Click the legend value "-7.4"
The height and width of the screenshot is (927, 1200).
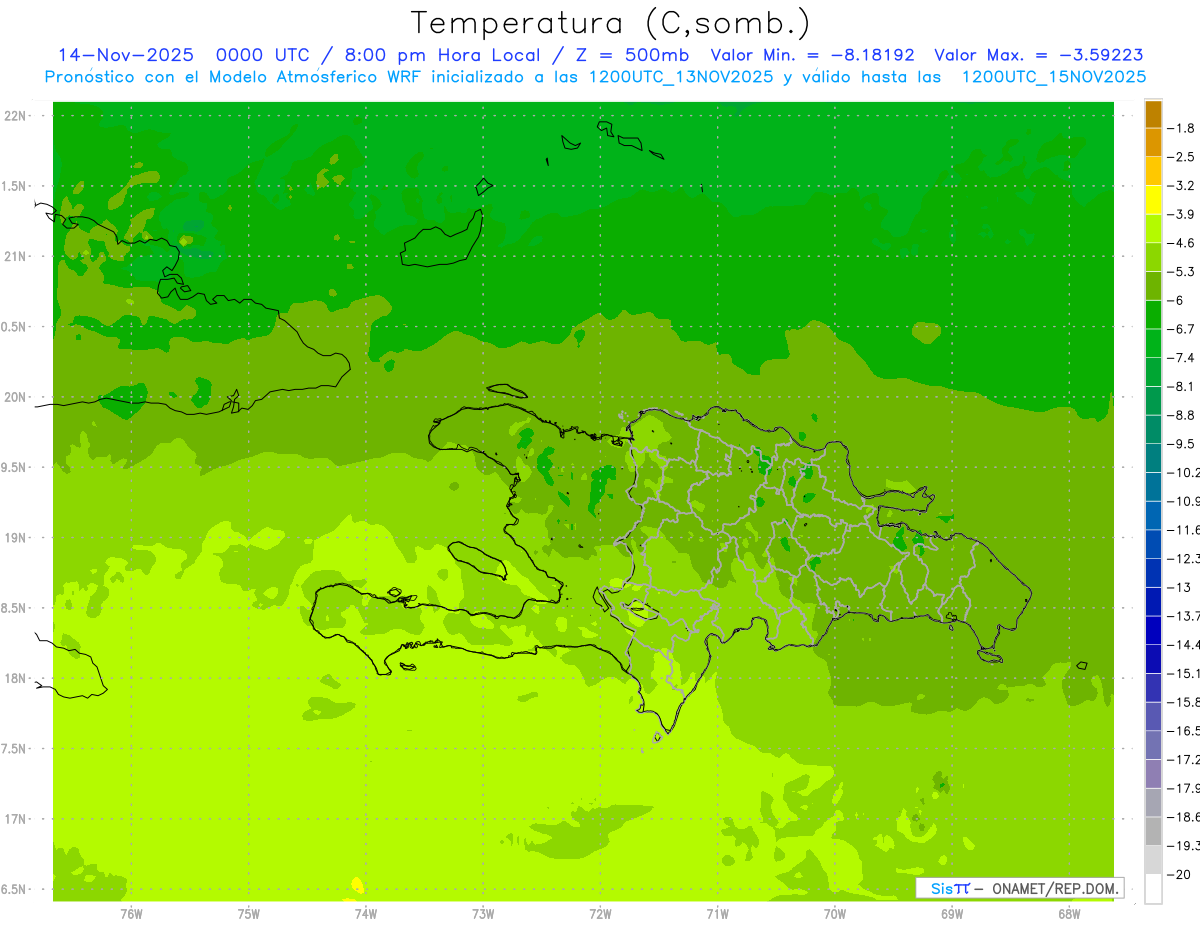click(x=1181, y=358)
